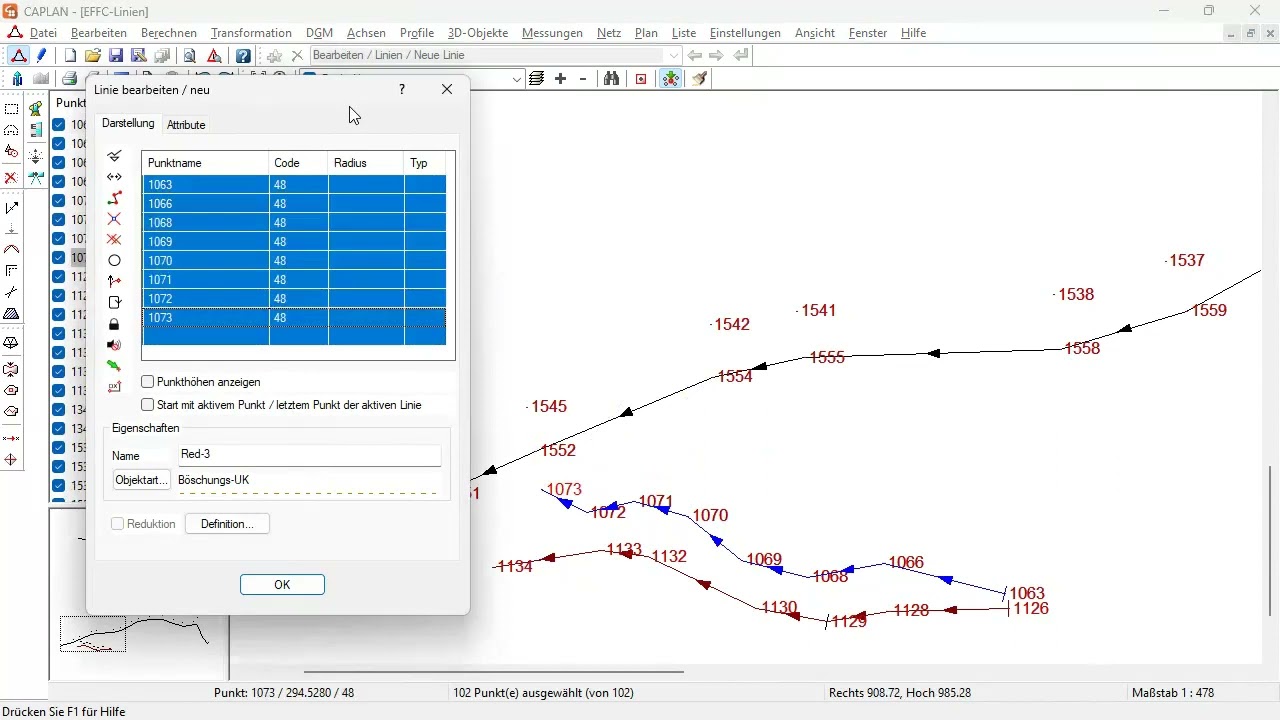Click the green arrow icon in dialog
Image resolution: width=1280 pixels, height=720 pixels.
click(114, 366)
